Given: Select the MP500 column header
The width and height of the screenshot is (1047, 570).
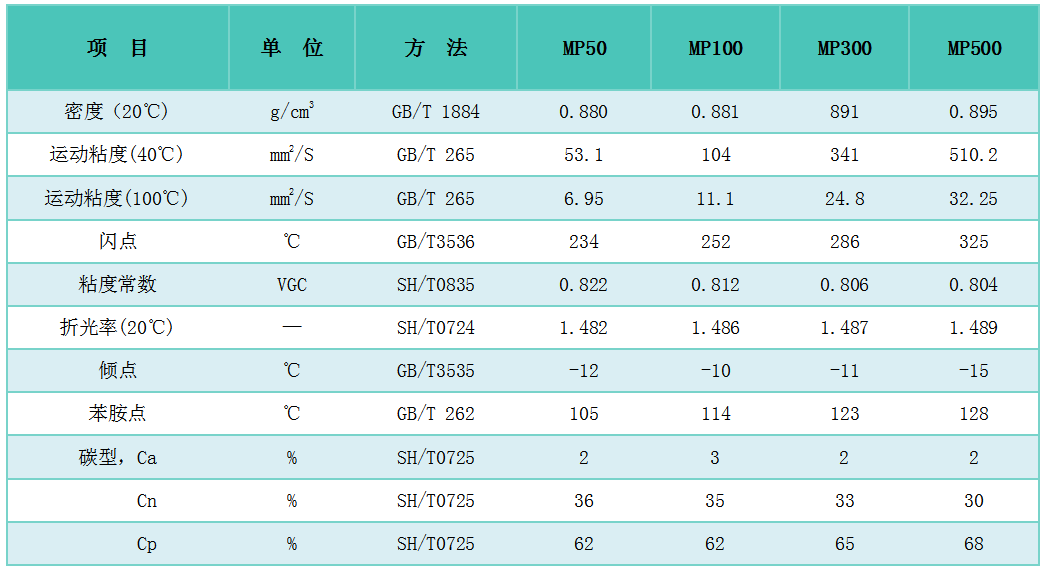Looking at the screenshot, I should point(974,49).
